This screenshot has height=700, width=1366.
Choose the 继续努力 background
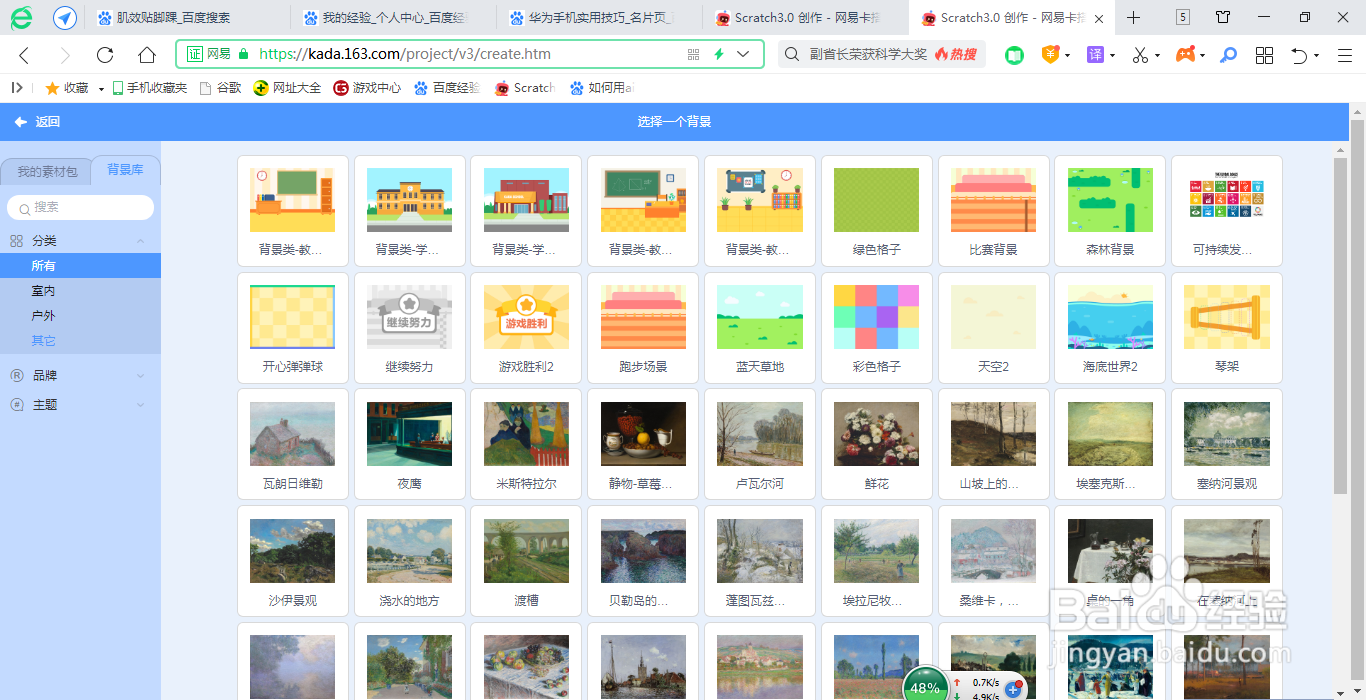pyautogui.click(x=410, y=328)
